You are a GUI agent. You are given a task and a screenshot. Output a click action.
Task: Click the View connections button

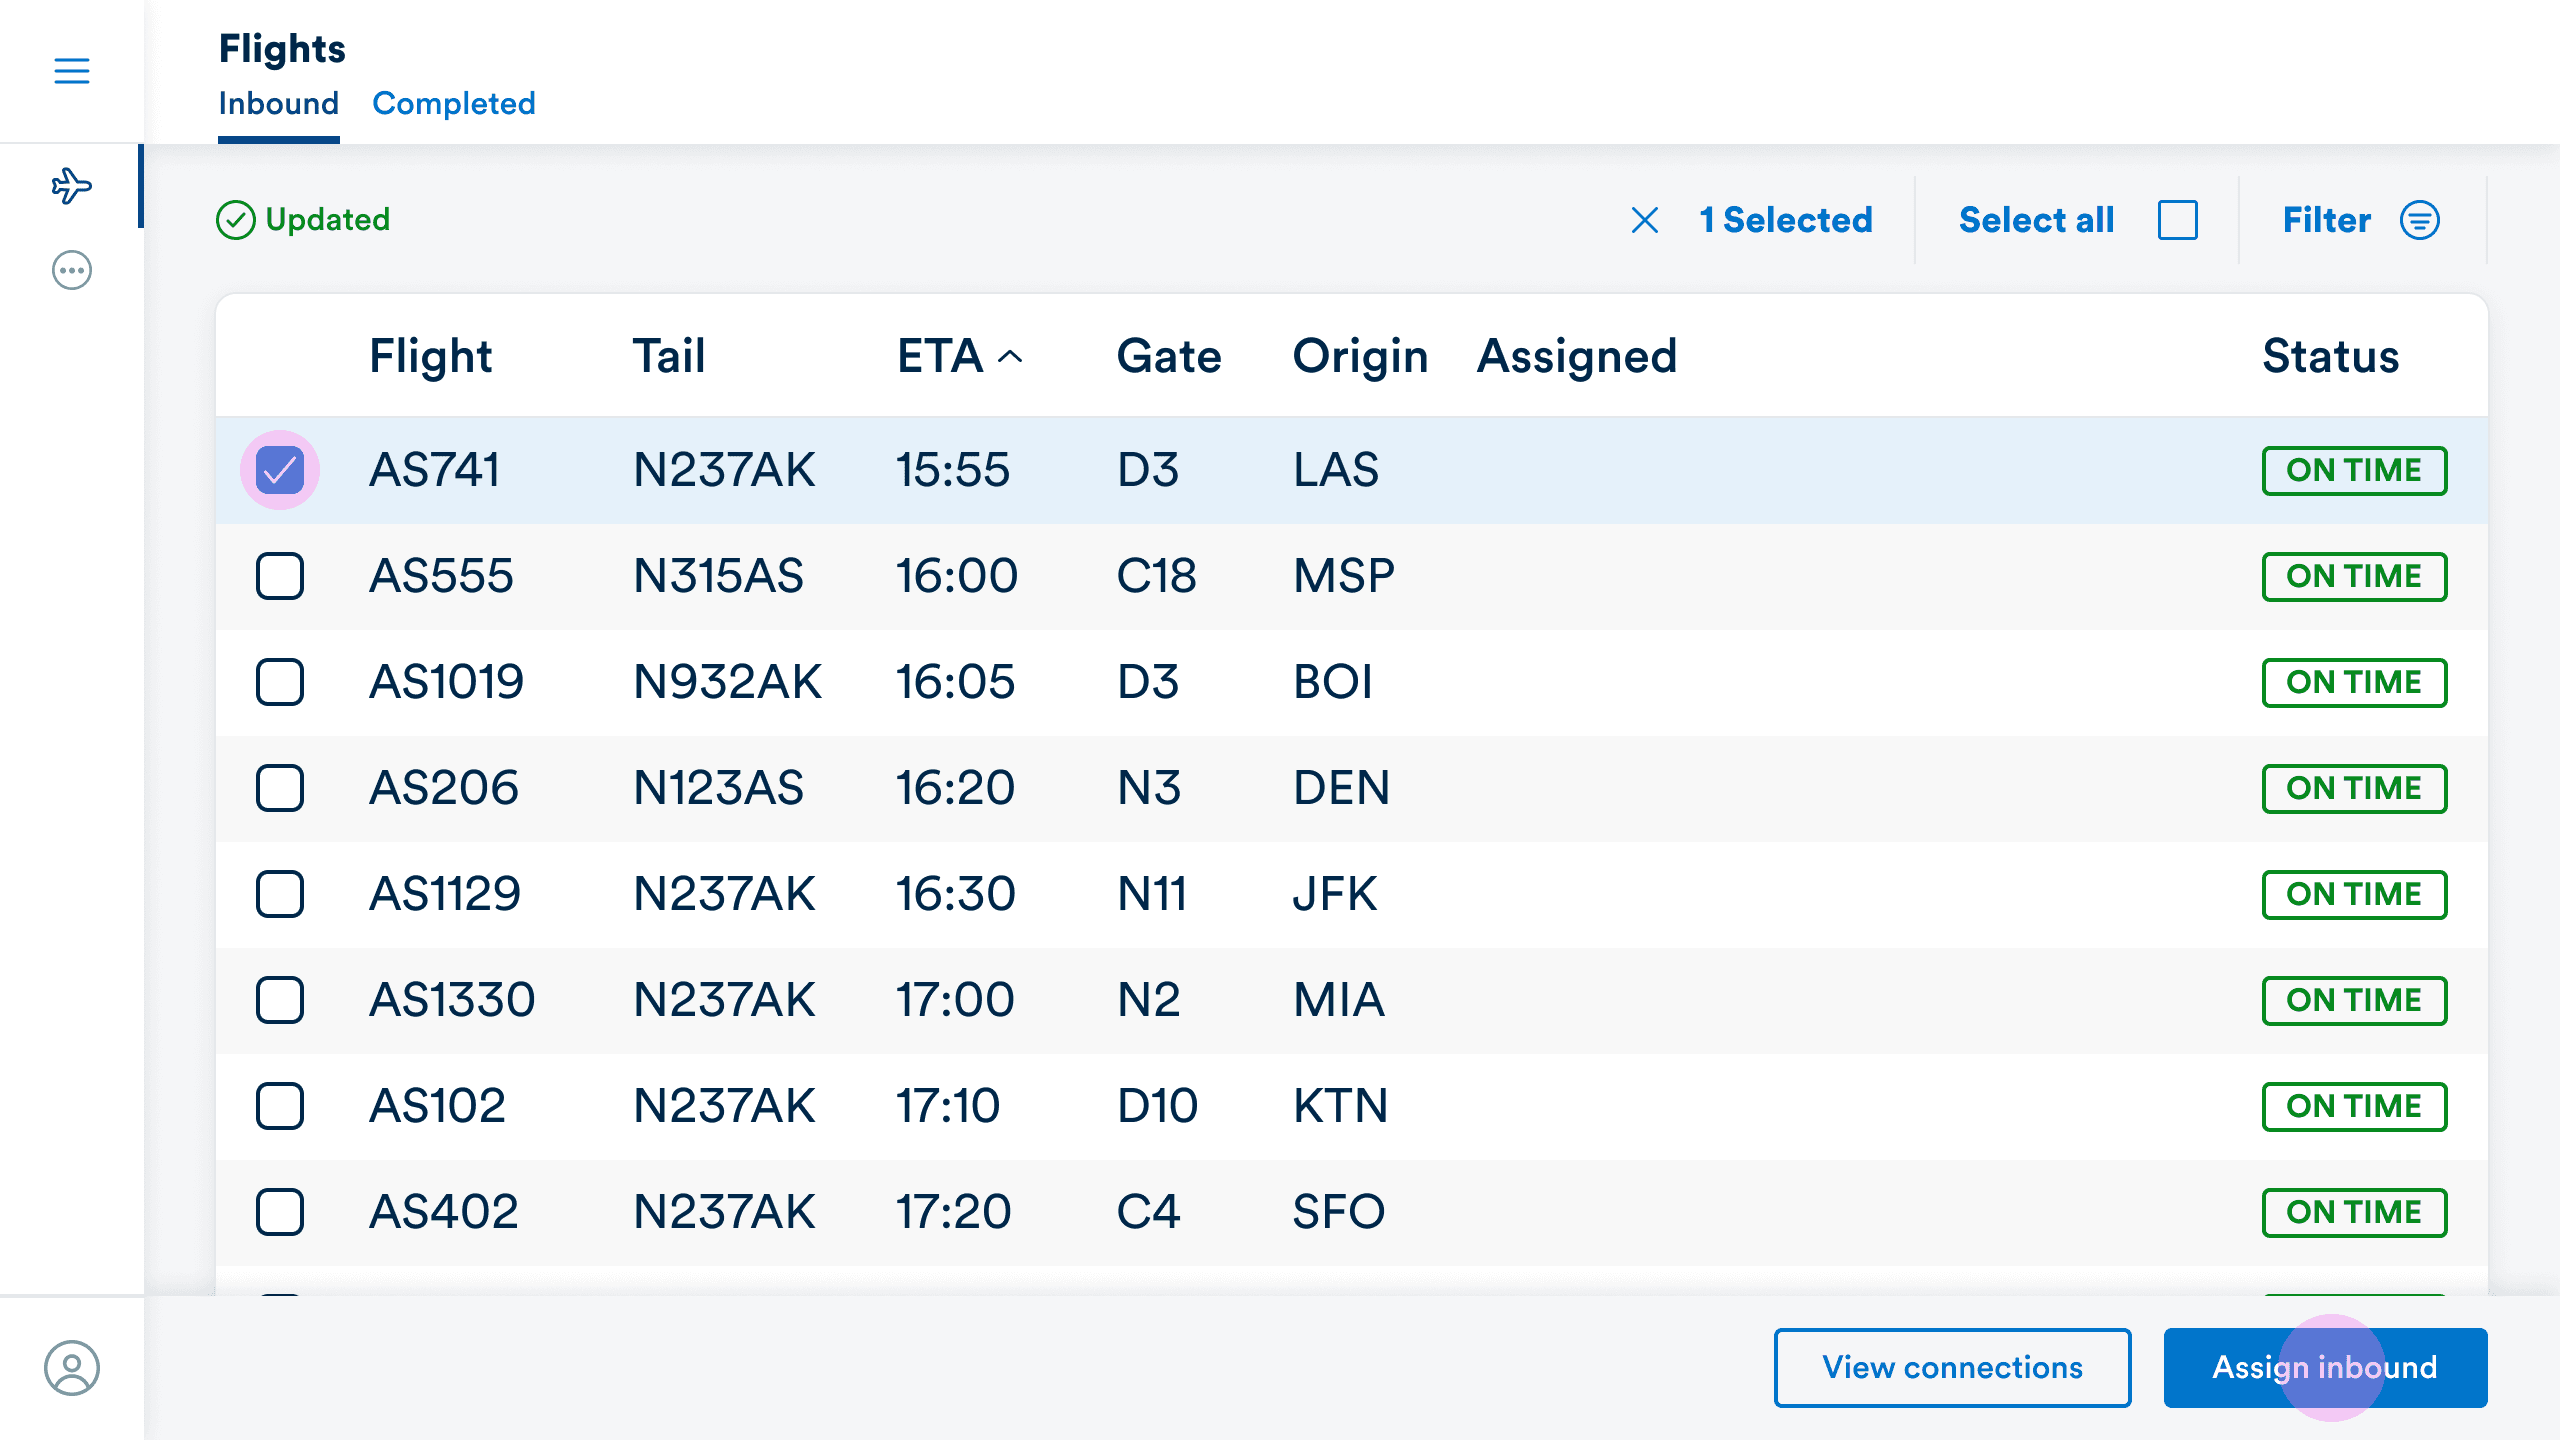point(1951,1367)
